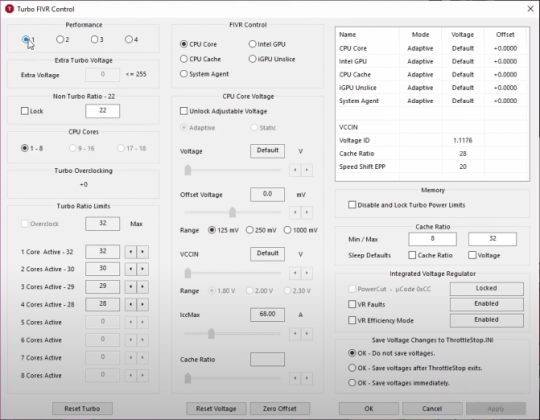Viewport: 540px width, 420px height.
Task: Click the Cache Ratio Min field
Action: (x=433, y=239)
